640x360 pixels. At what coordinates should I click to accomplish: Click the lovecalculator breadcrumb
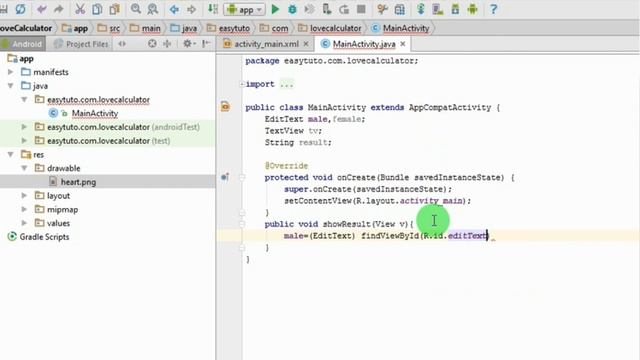[x=330, y=28]
